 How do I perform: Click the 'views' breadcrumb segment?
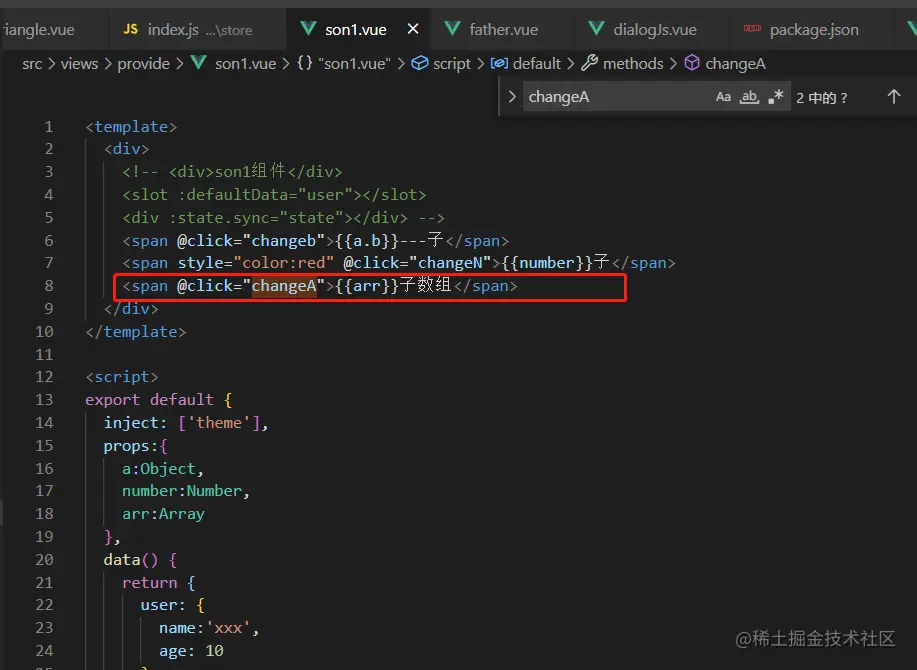tap(79, 64)
